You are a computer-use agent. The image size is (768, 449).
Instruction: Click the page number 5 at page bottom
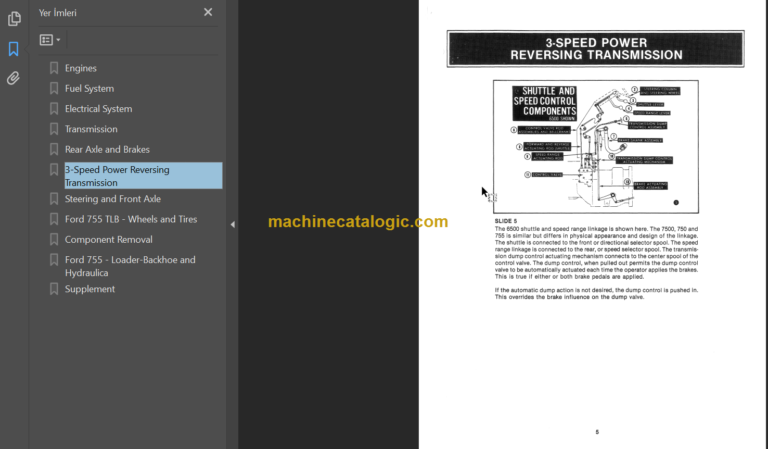597,432
